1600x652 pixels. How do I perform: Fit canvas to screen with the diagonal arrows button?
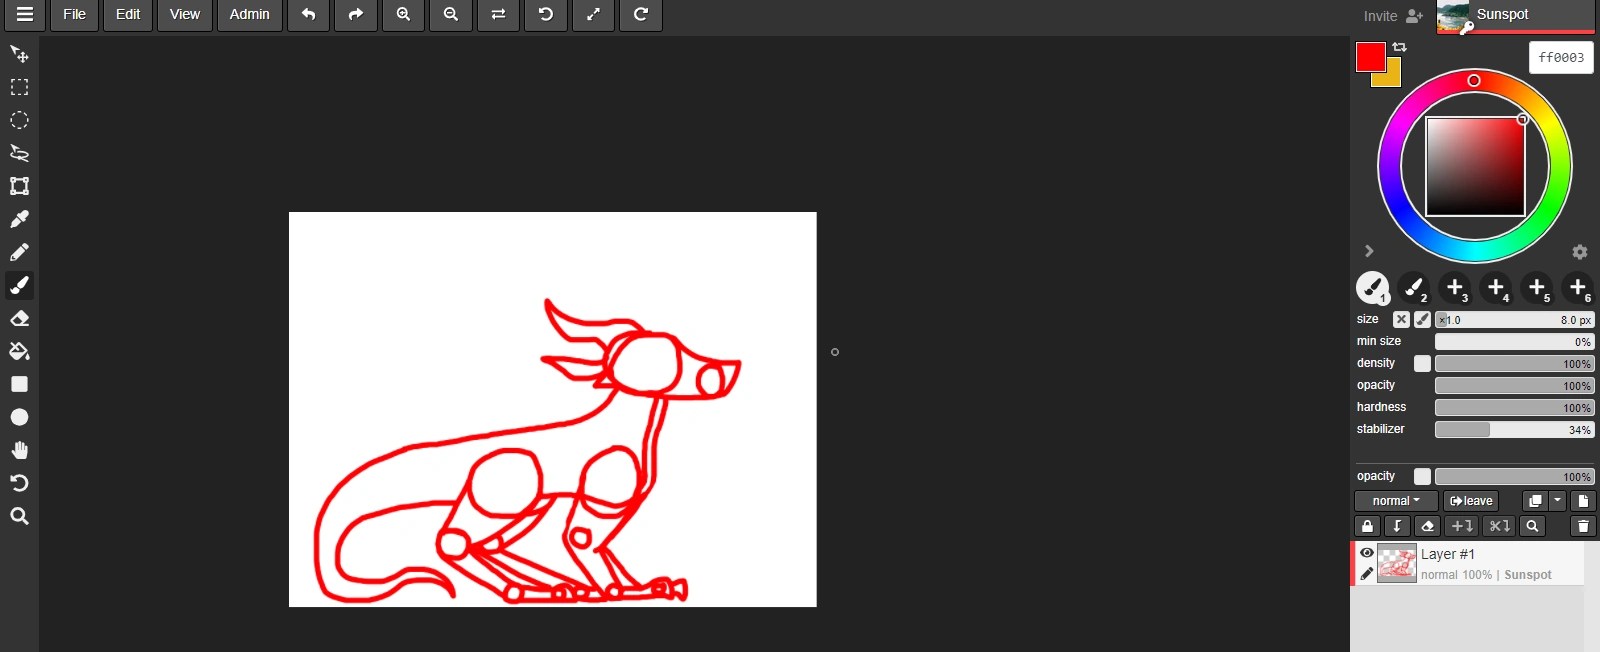[x=593, y=14]
